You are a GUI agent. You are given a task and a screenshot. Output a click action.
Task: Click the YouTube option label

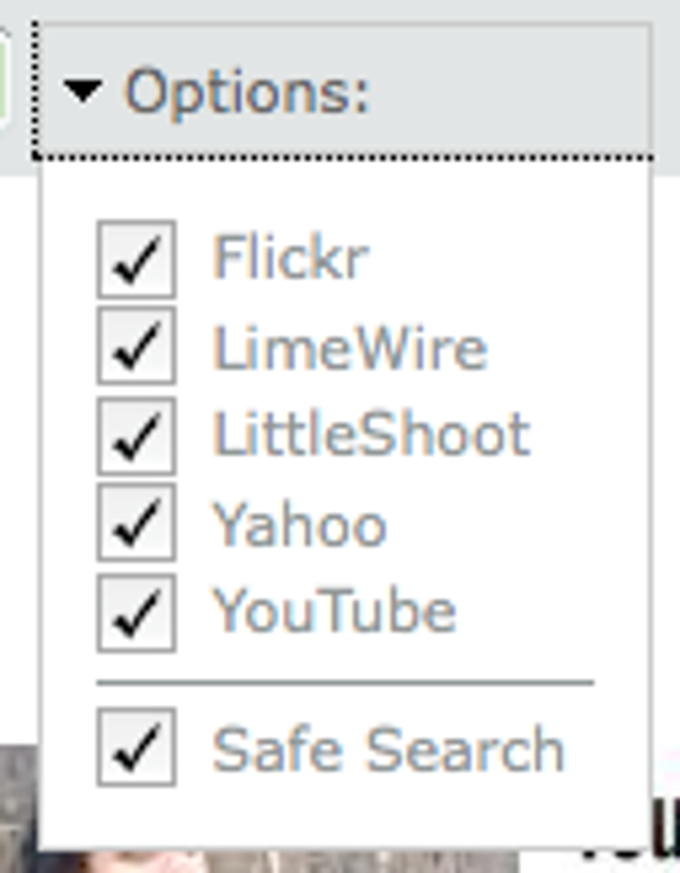(335, 611)
